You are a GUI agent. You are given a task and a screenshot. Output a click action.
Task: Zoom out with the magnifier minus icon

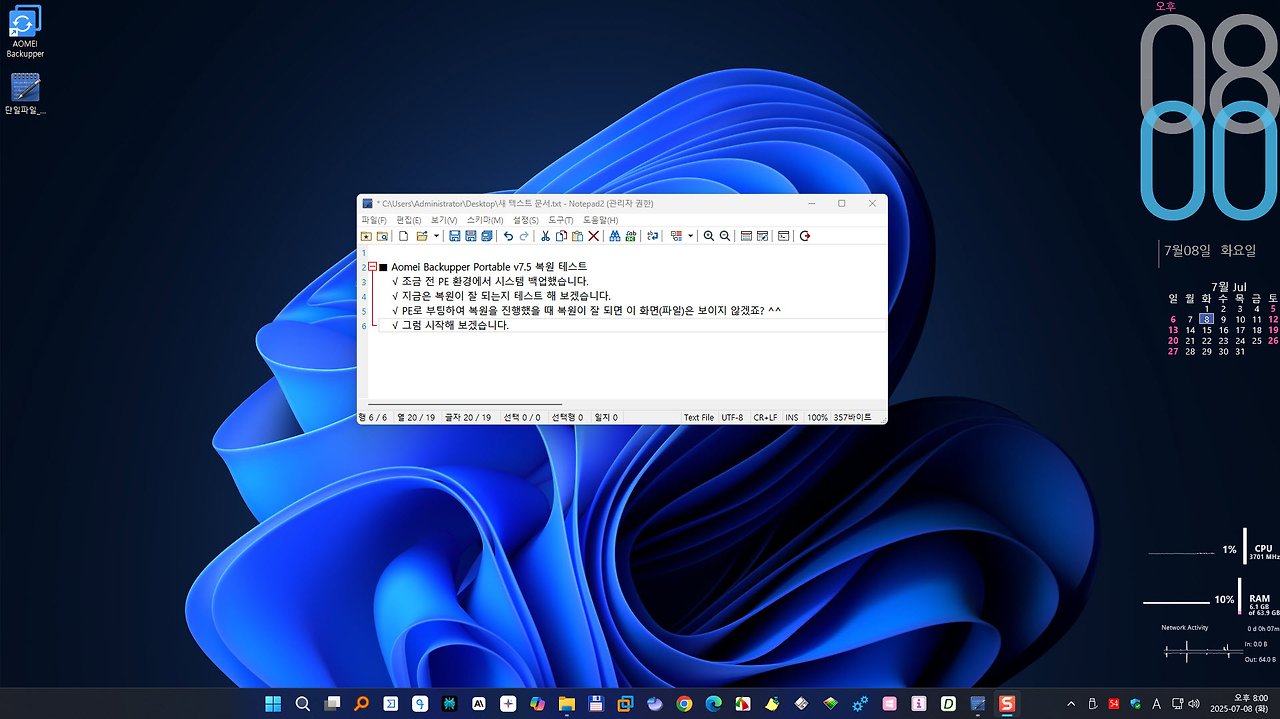click(725, 236)
